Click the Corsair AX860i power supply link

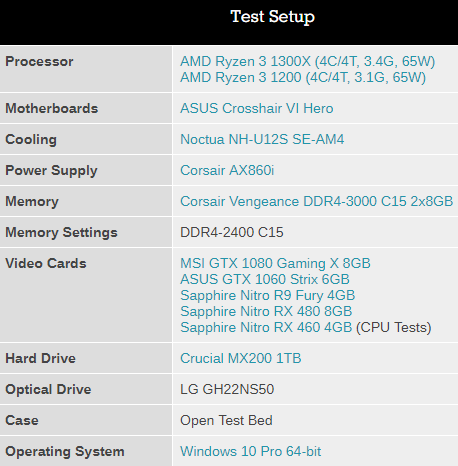(227, 171)
